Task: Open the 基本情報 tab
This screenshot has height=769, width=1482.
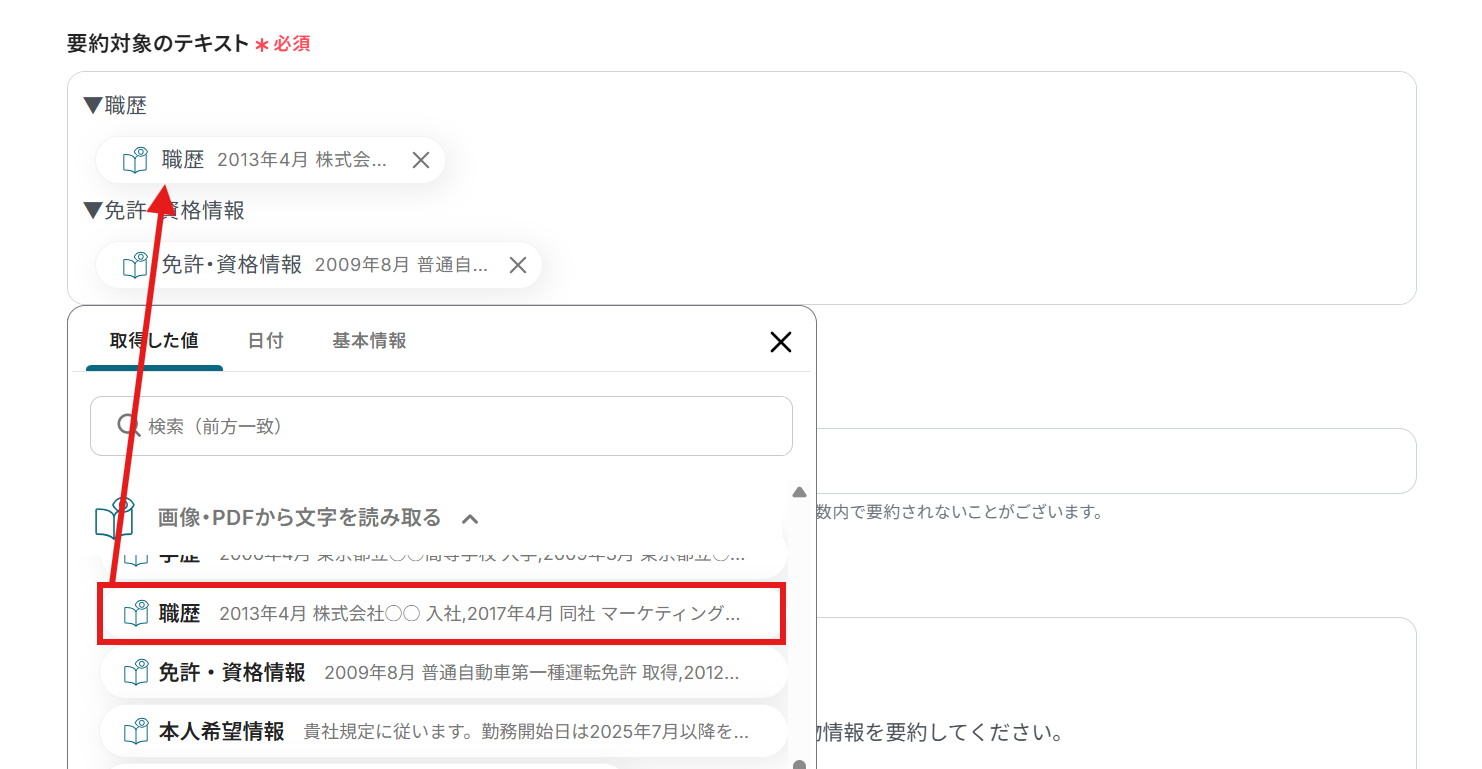Action: (x=370, y=341)
